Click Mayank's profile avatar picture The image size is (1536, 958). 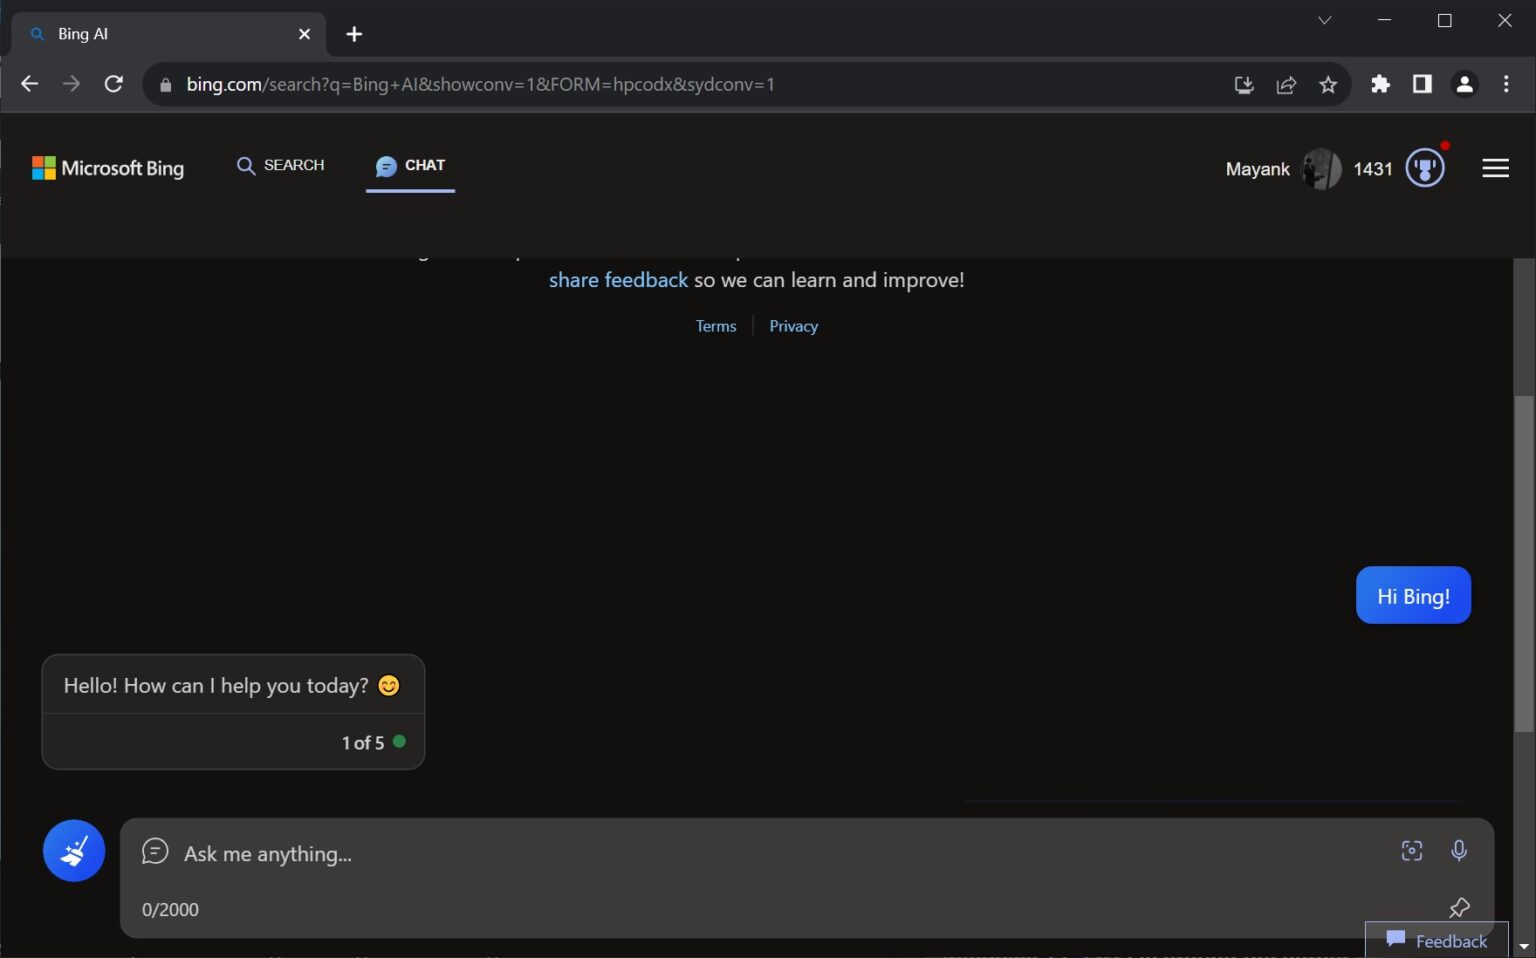tap(1322, 169)
